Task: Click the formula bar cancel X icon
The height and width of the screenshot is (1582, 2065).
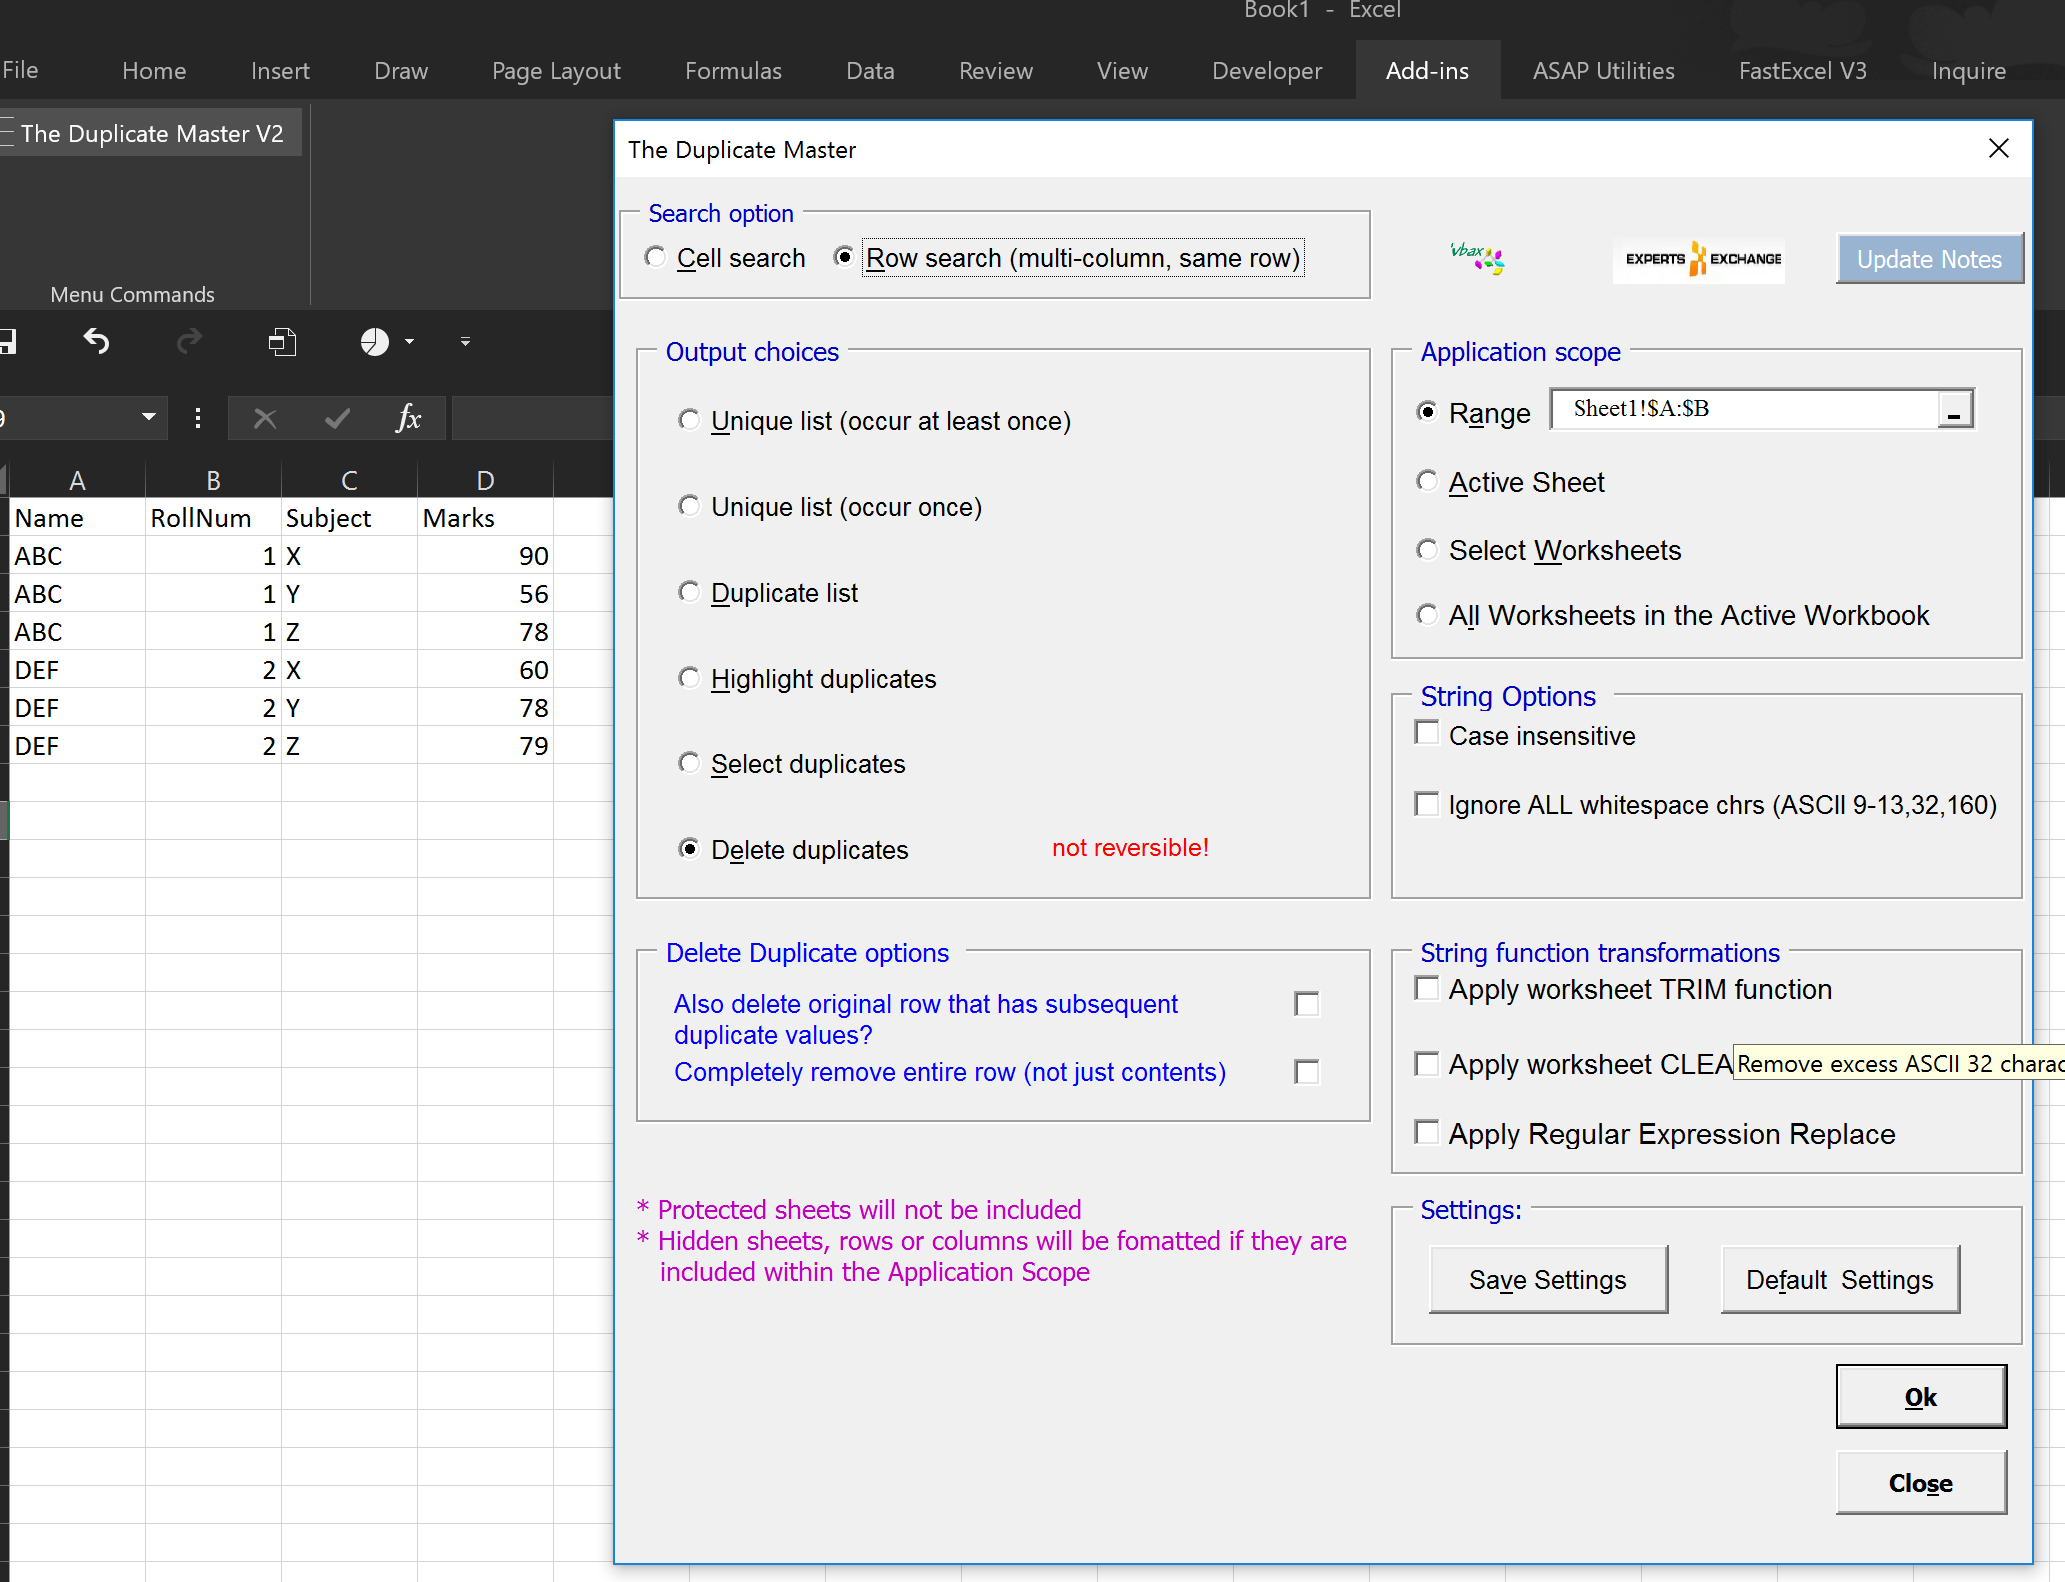Action: [265, 418]
